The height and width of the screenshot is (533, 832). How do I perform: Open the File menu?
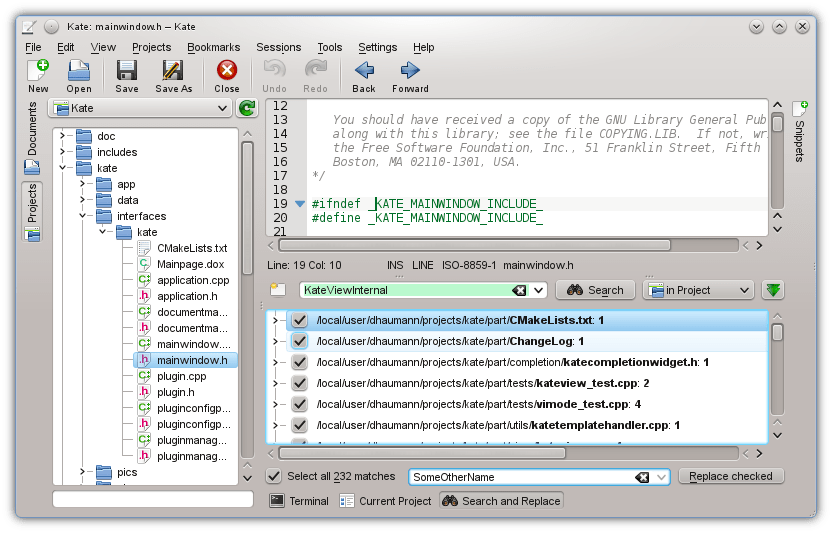33,47
